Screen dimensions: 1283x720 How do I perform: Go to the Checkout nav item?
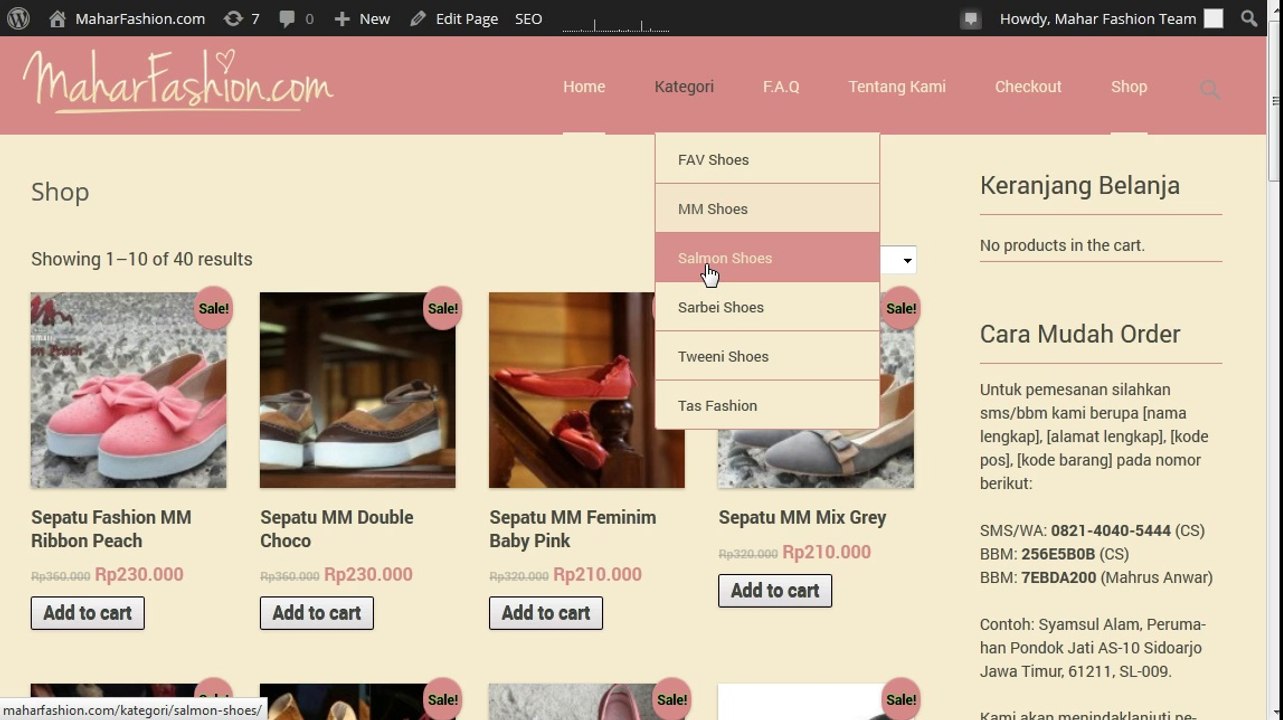pyautogui.click(x=1028, y=87)
